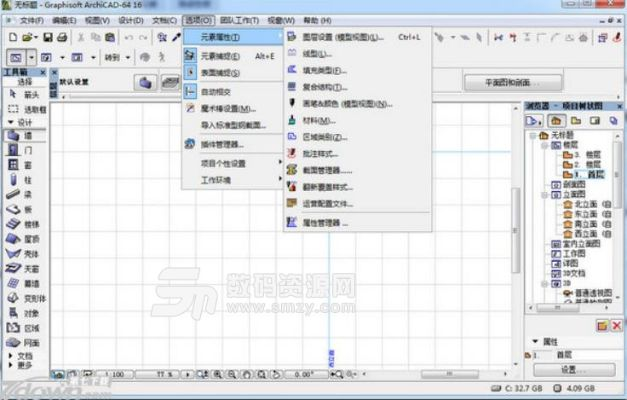Collapse the Elevations (立面图) tree node
The image size is (627, 400).
pos(544,195)
